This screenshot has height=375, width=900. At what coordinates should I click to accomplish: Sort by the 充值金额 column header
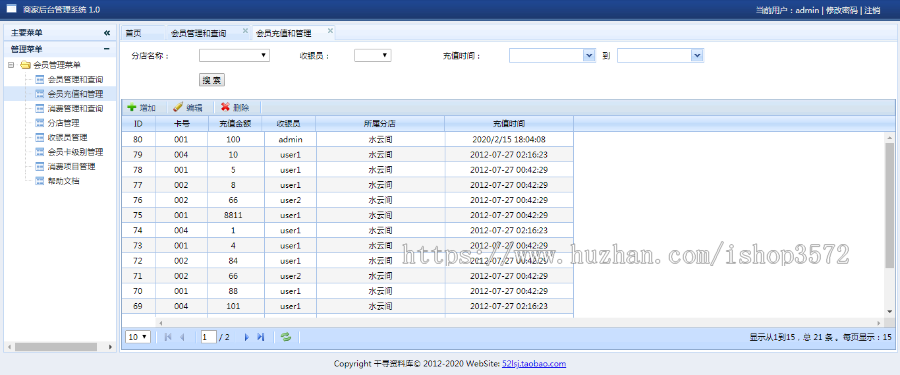(234, 123)
